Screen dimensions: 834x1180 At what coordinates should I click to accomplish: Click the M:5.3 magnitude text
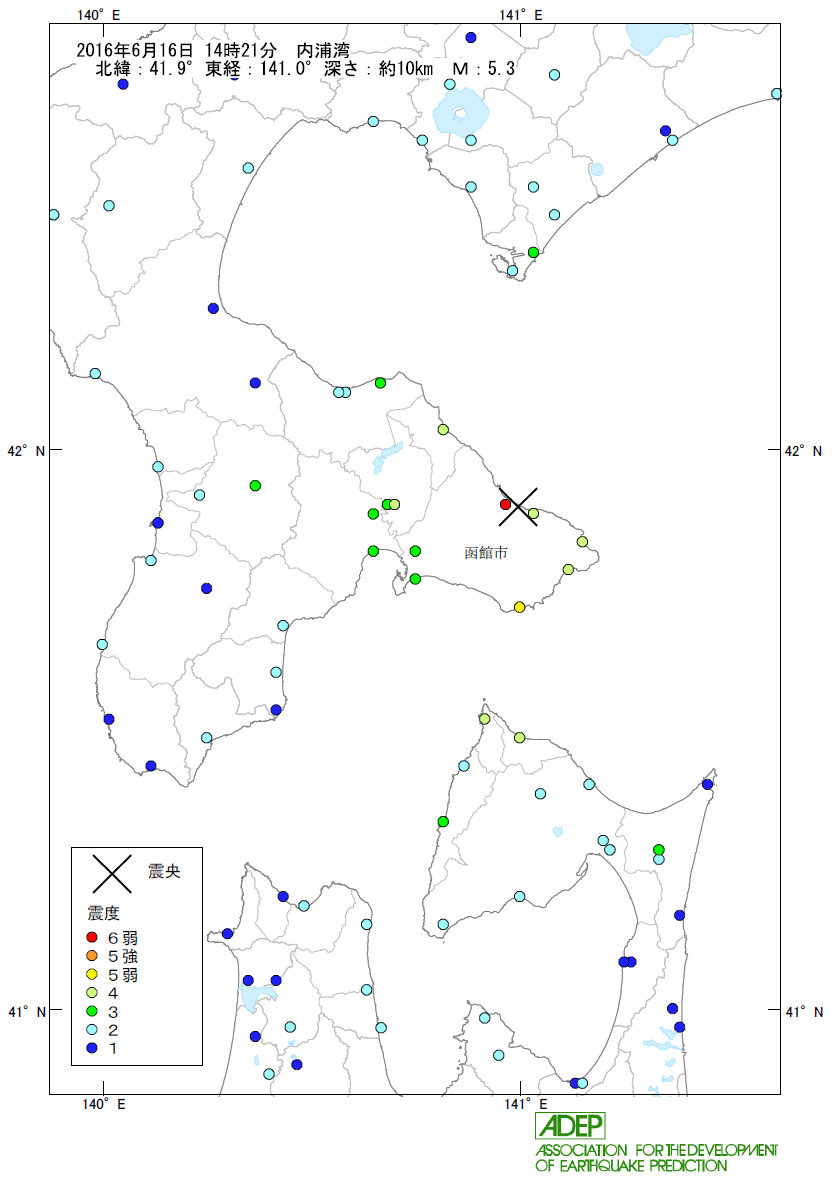point(483,68)
